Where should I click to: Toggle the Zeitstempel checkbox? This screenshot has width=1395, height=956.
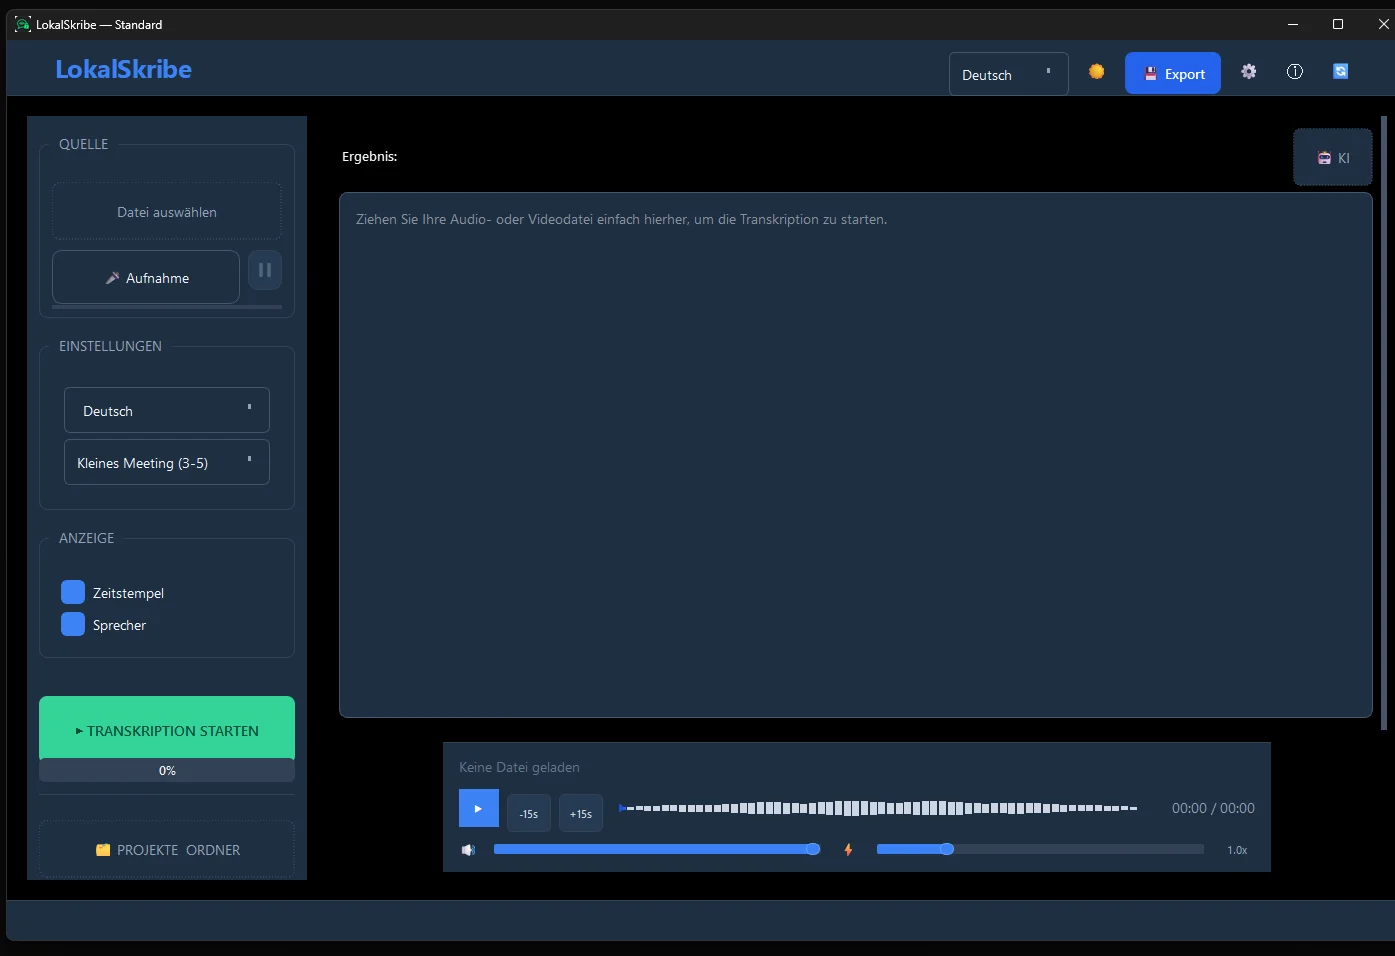[73, 592]
